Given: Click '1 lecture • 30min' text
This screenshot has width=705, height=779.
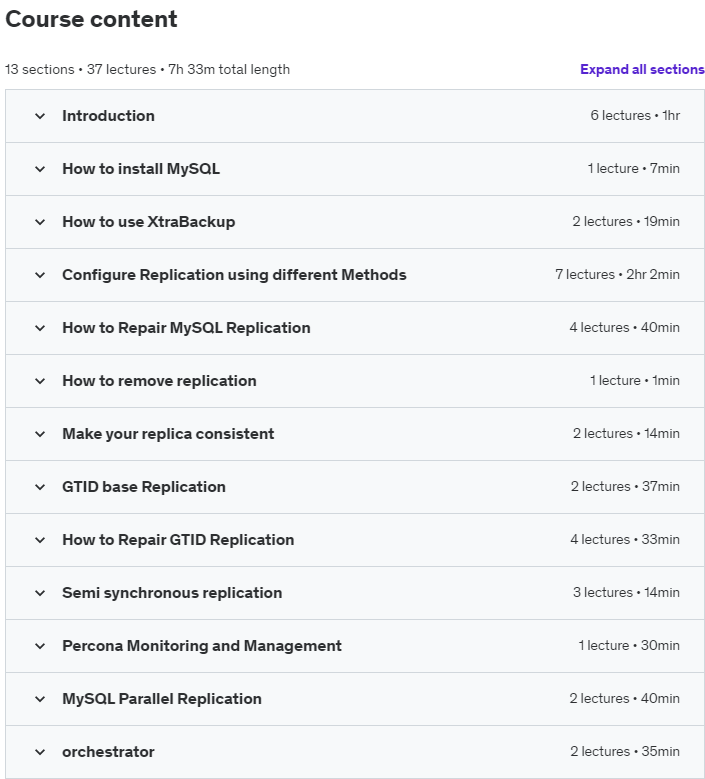Looking at the screenshot, I should pos(629,645).
